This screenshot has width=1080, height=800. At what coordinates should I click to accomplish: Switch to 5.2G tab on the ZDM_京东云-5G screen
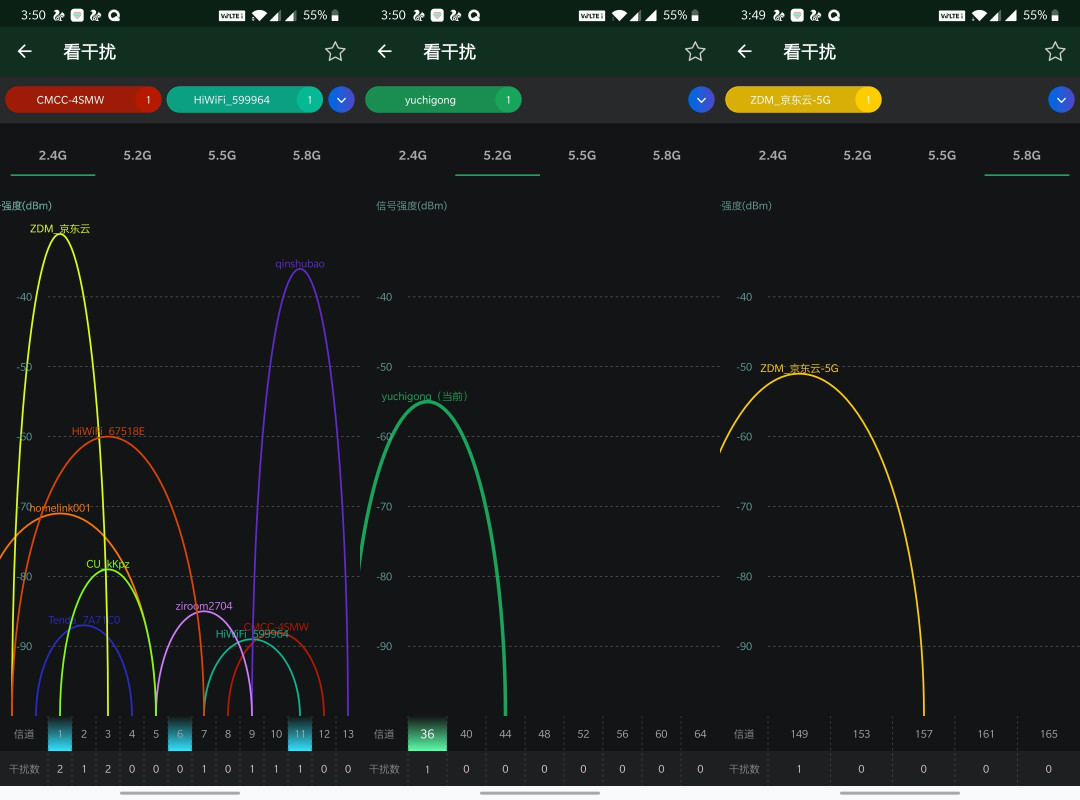858,156
